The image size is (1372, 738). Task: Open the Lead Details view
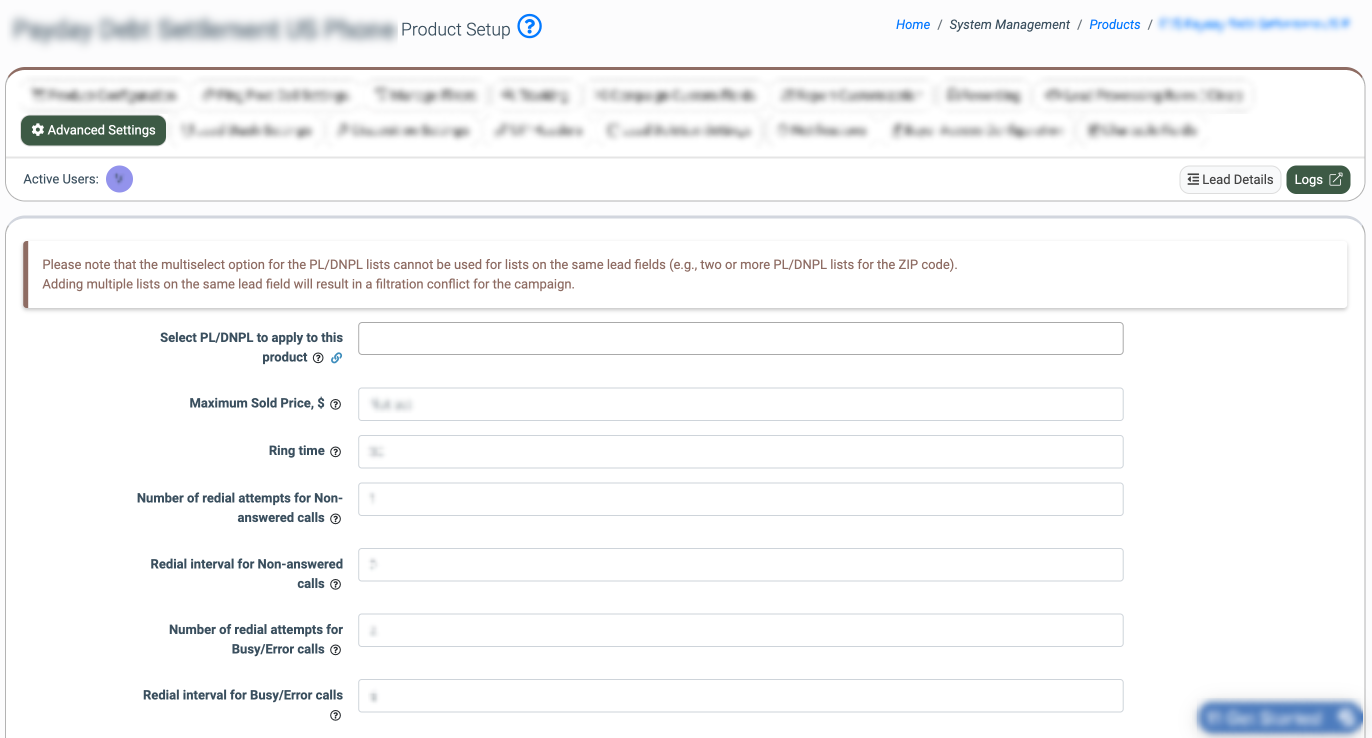tap(1229, 180)
